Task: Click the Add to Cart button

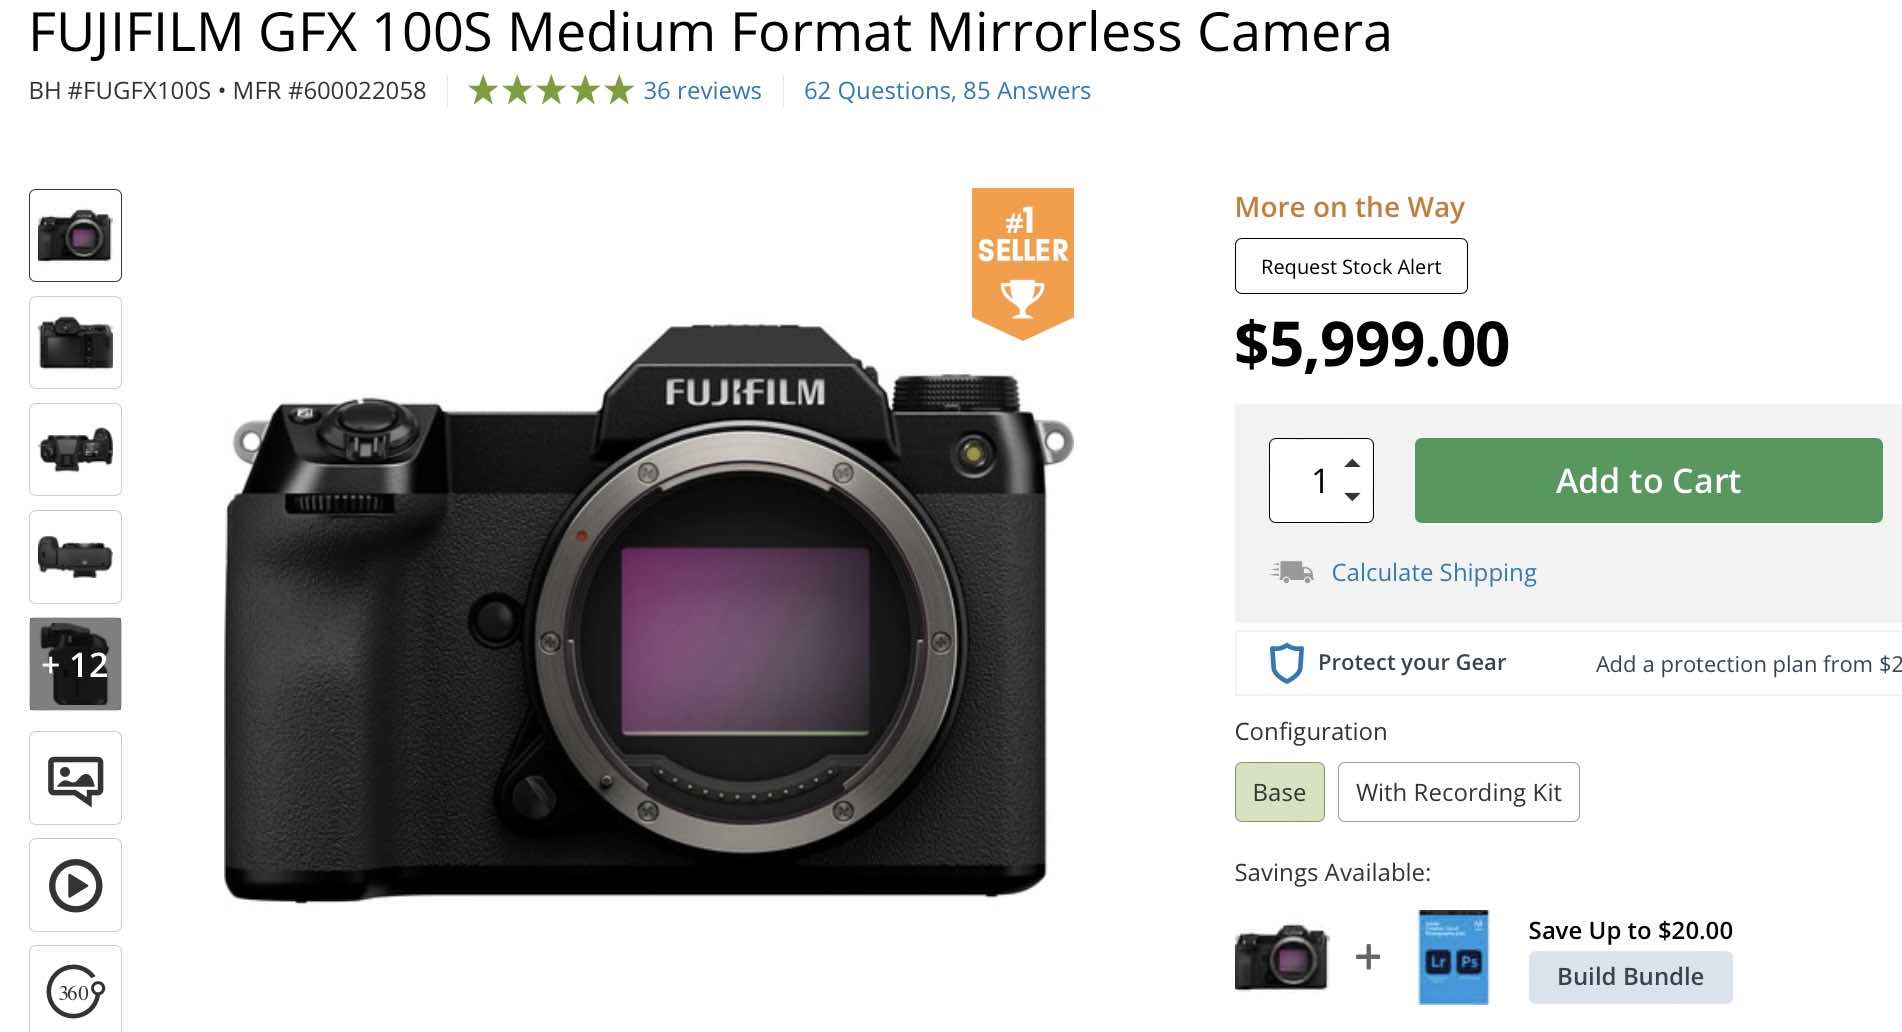Action: (x=1647, y=480)
